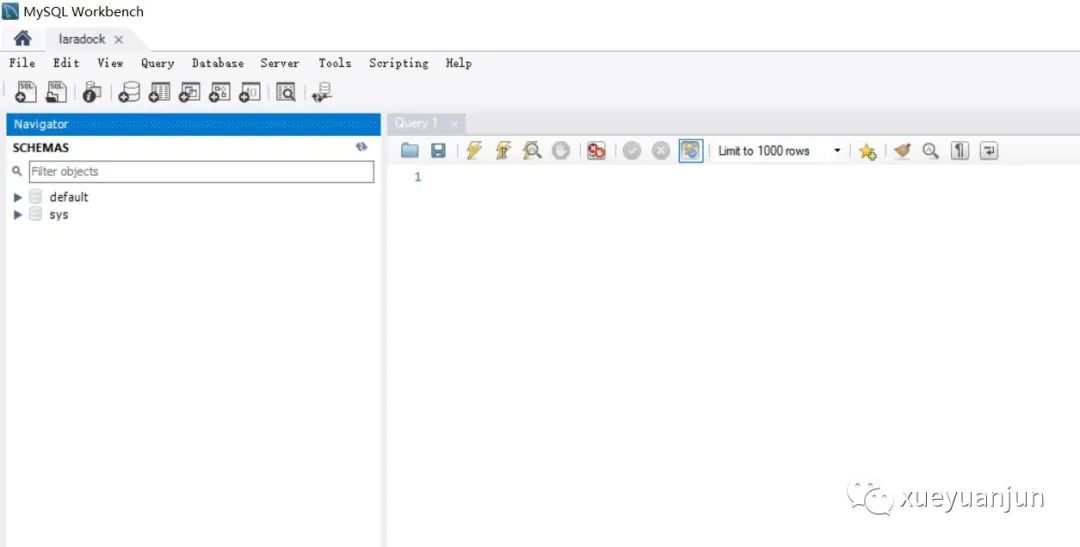This screenshot has width=1080, height=547.
Task: Toggle invisible characters pilcrow icon
Action: pos(959,150)
